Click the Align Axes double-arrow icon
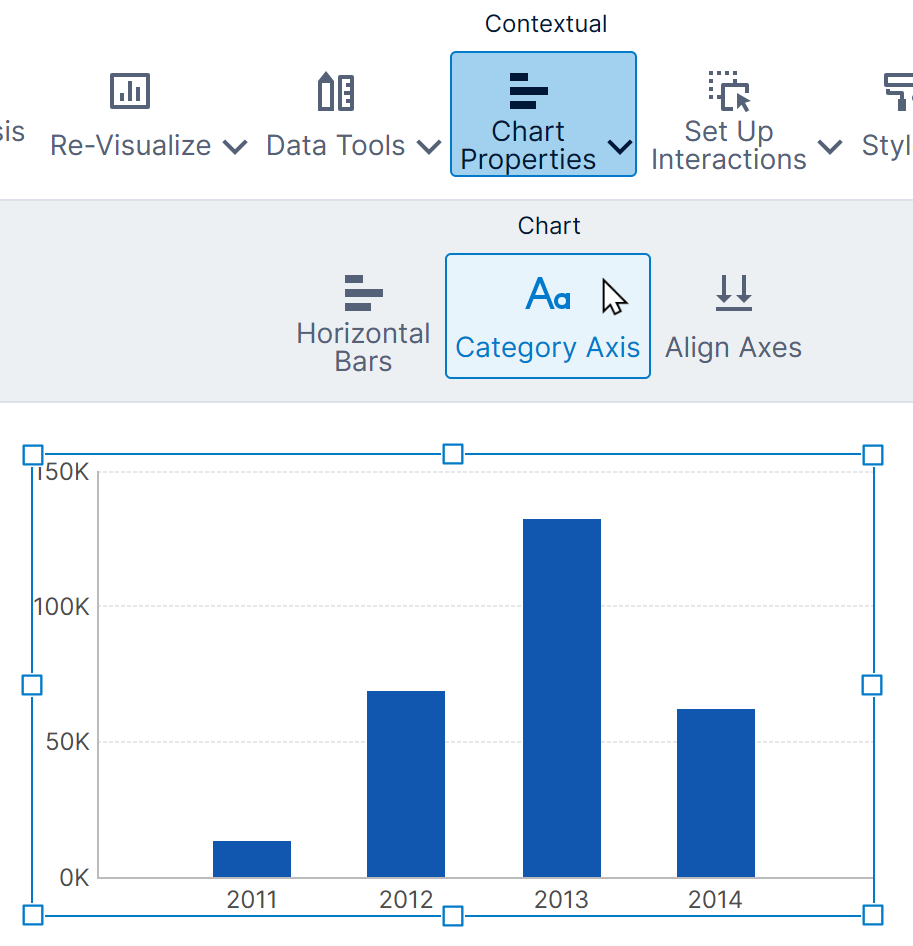The height and width of the screenshot is (946, 913). pos(733,294)
